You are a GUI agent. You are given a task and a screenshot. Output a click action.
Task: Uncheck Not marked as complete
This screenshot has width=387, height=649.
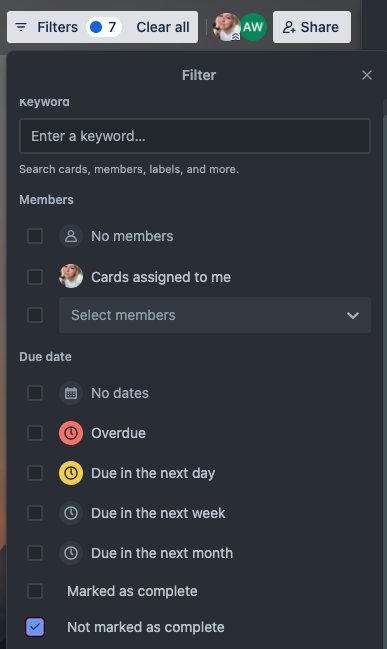coord(35,627)
